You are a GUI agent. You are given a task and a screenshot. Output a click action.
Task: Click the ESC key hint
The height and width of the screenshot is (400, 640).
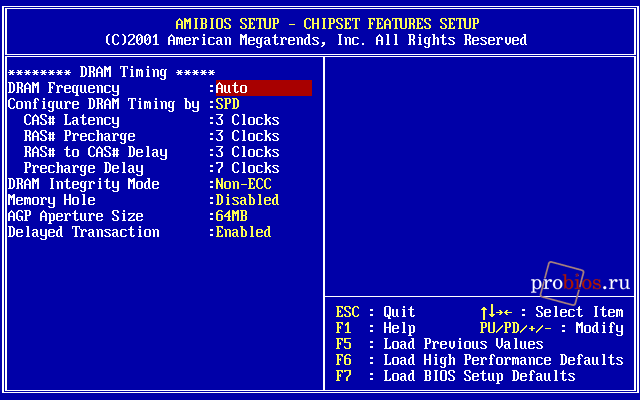pos(347,312)
